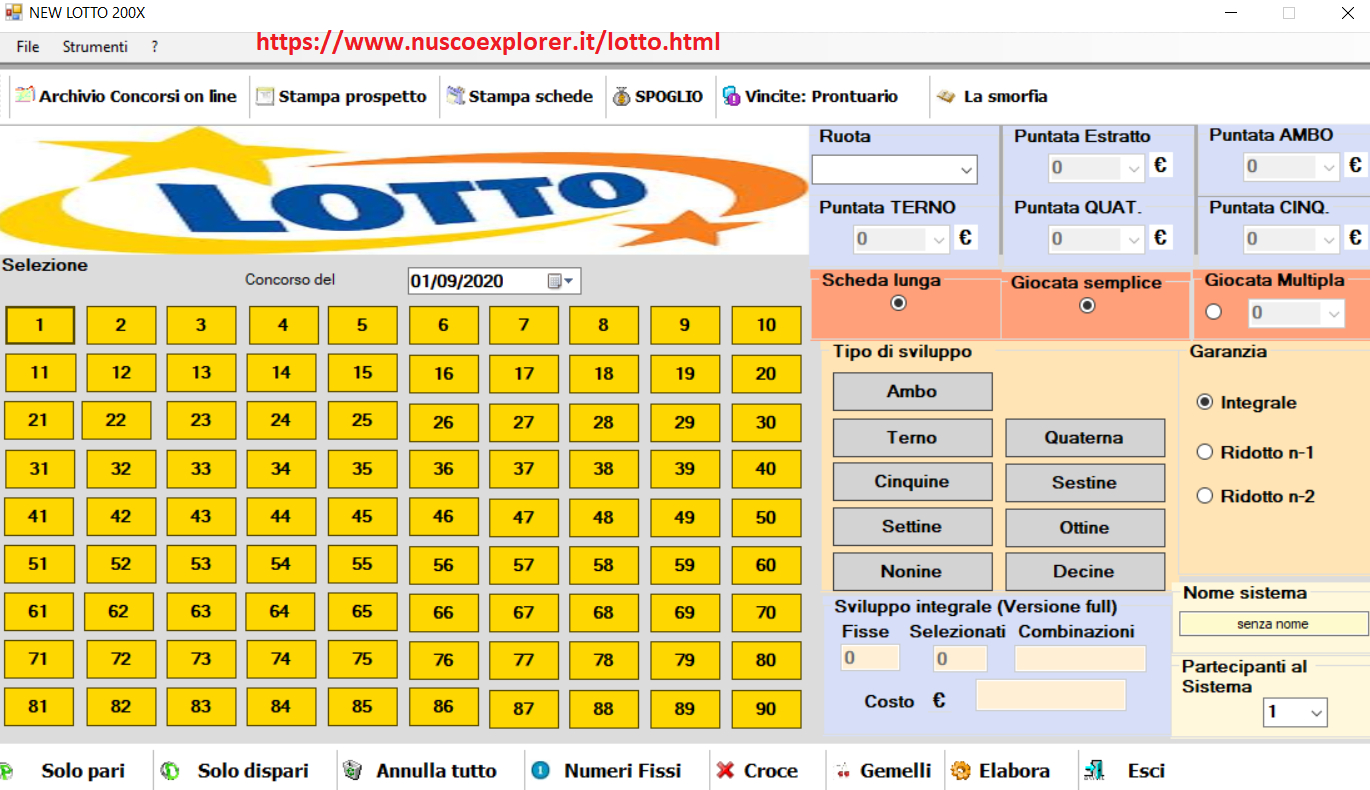
Task: Click the SPOGLIO money bag icon
Action: point(621,97)
